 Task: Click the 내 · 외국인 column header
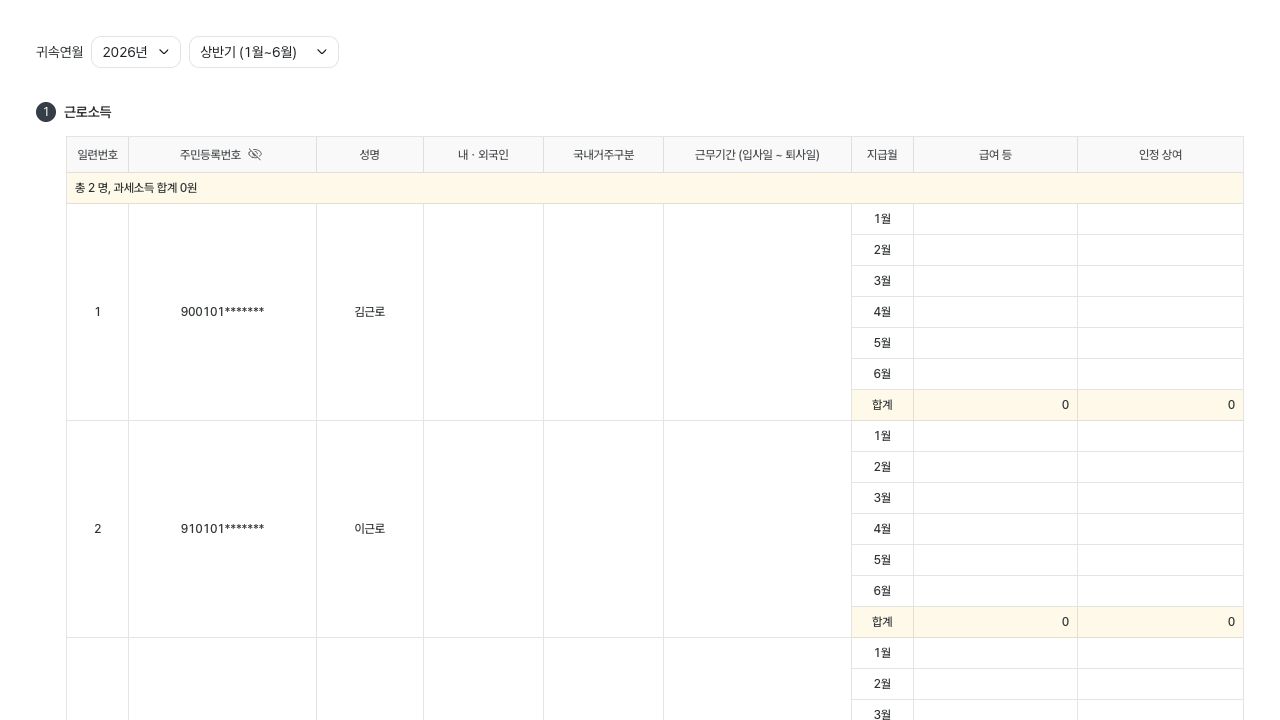[x=483, y=155]
